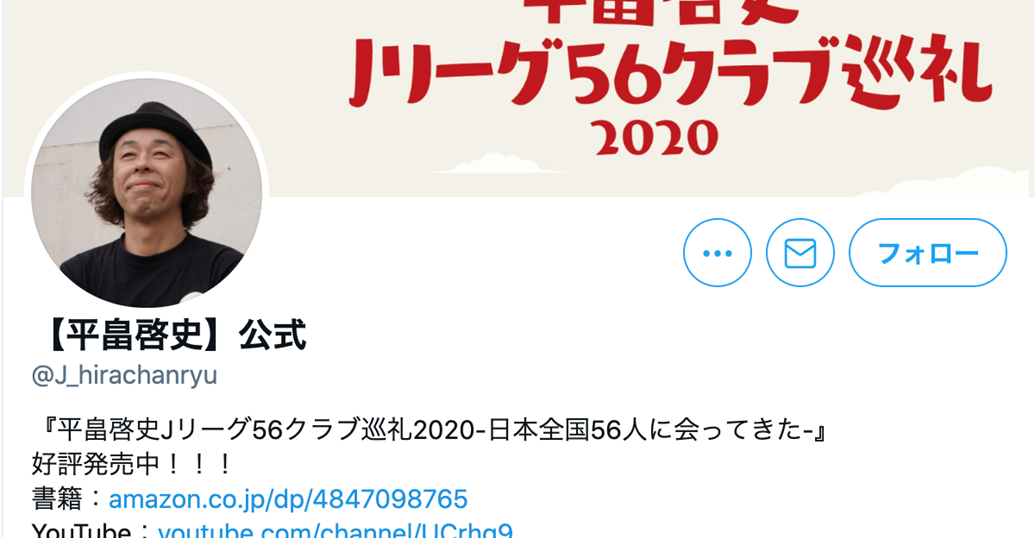Click the 好評発売中!!! bio text
Image resolution: width=1035 pixels, height=538 pixels.
(131, 465)
